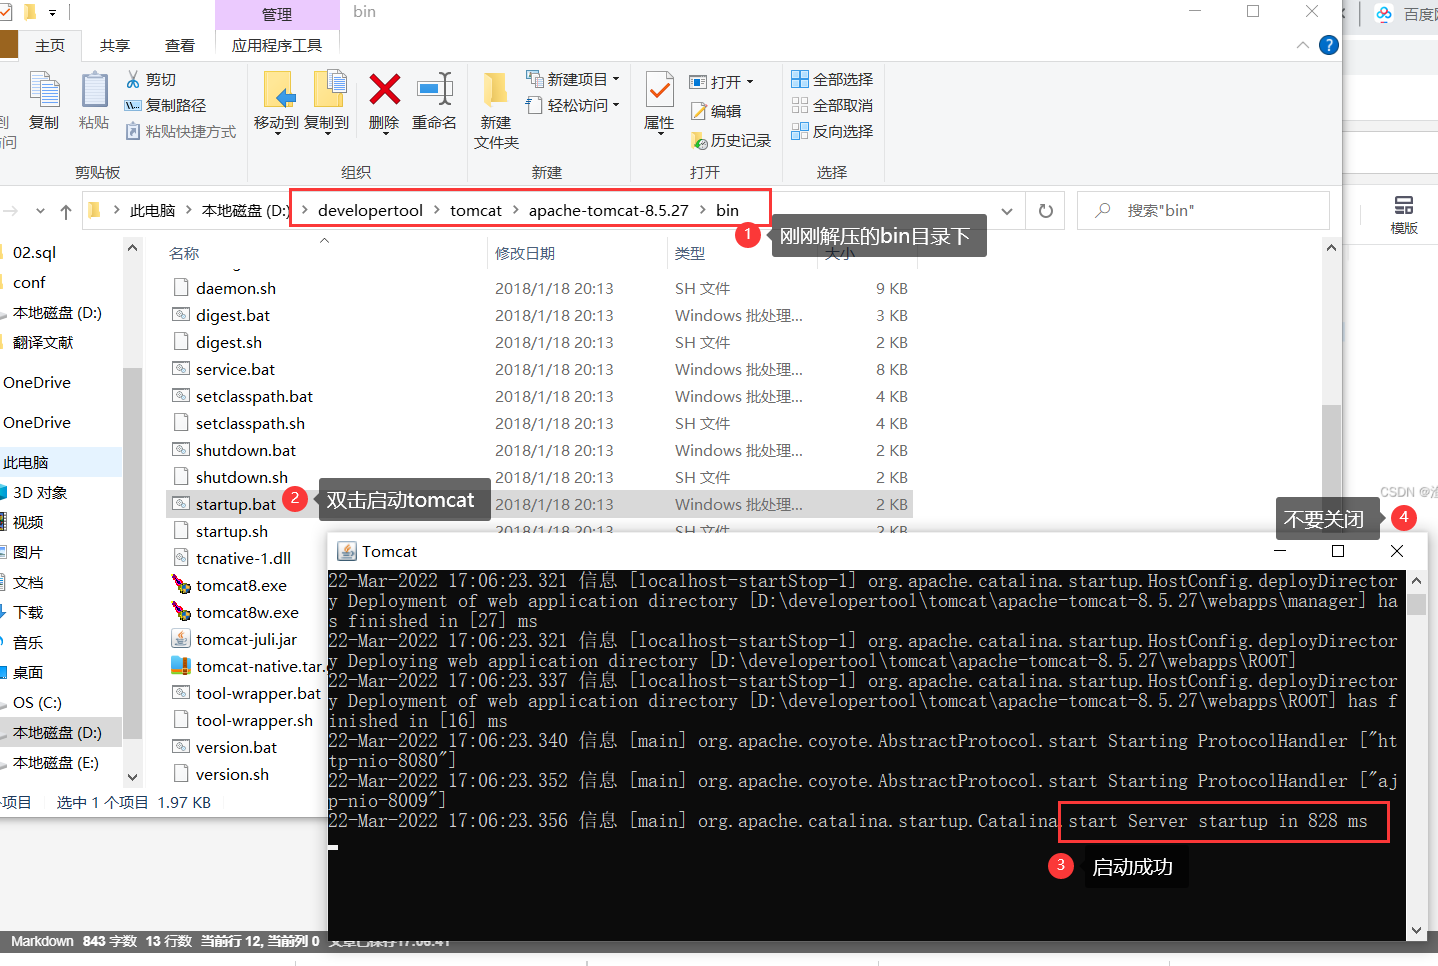Screen dimensions: 1438x966
Task: Select the version.bat file
Action: tap(236, 747)
